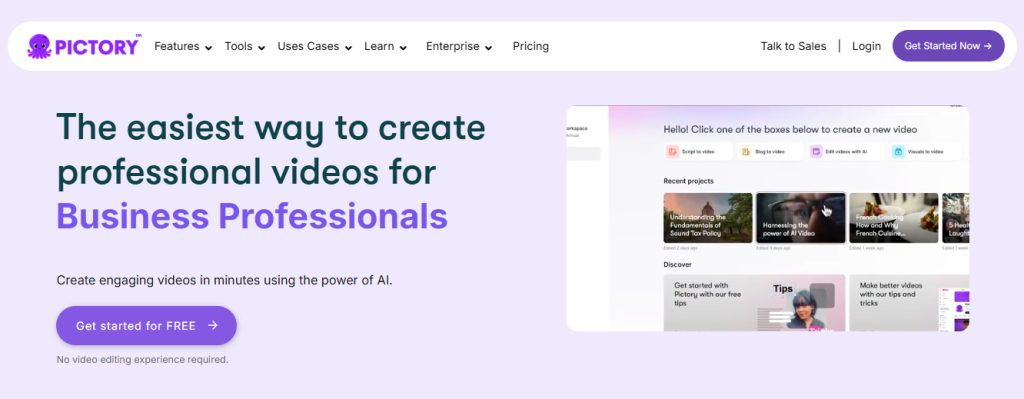Click the Pictory octopus logo
1024x399 pixels.
(x=38, y=46)
